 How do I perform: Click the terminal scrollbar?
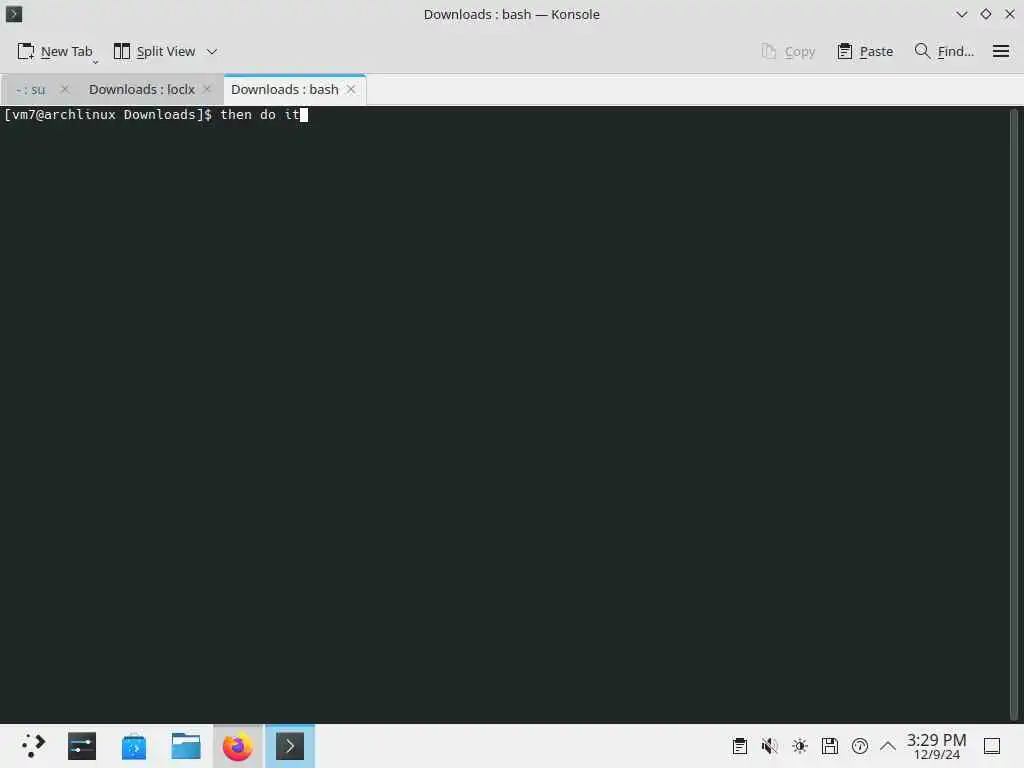click(x=1014, y=414)
